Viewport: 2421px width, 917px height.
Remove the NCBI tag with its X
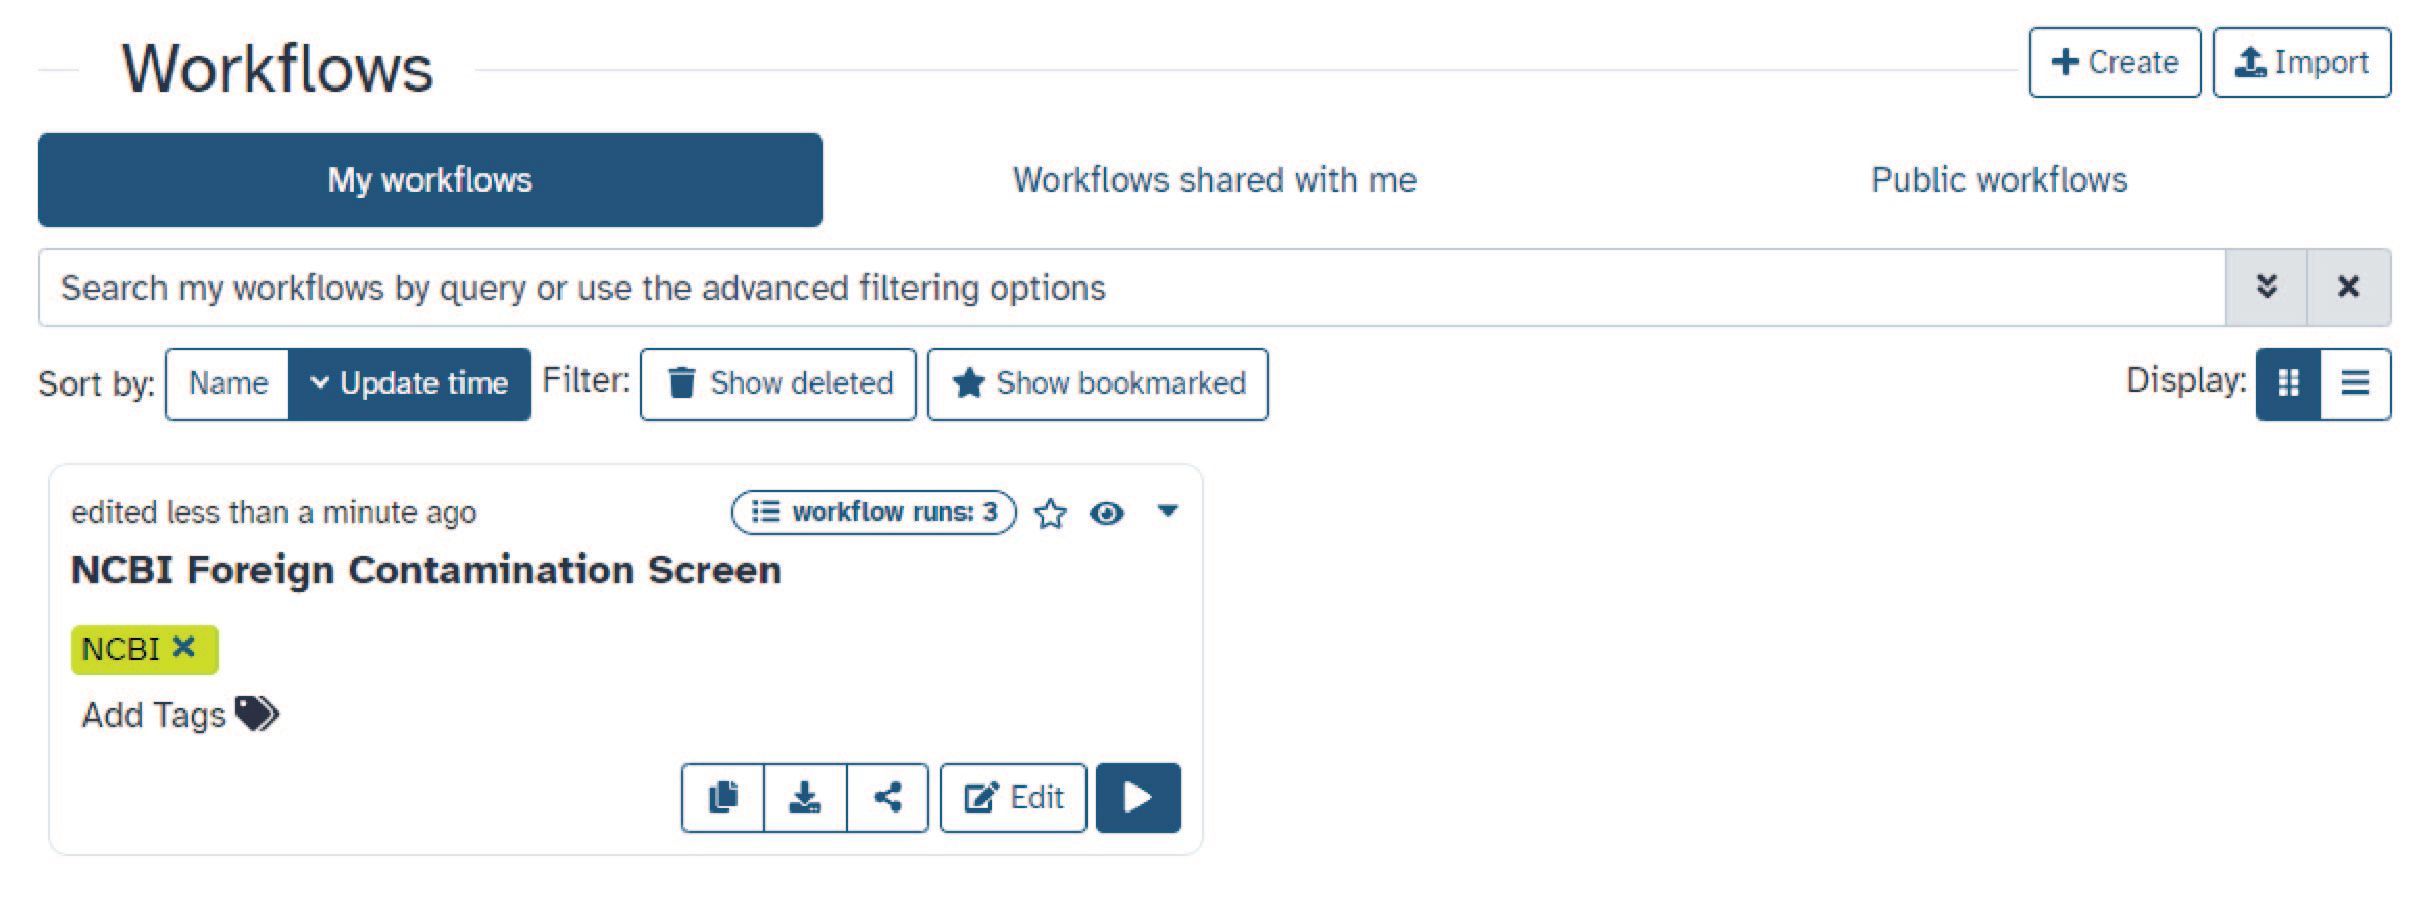click(x=183, y=647)
